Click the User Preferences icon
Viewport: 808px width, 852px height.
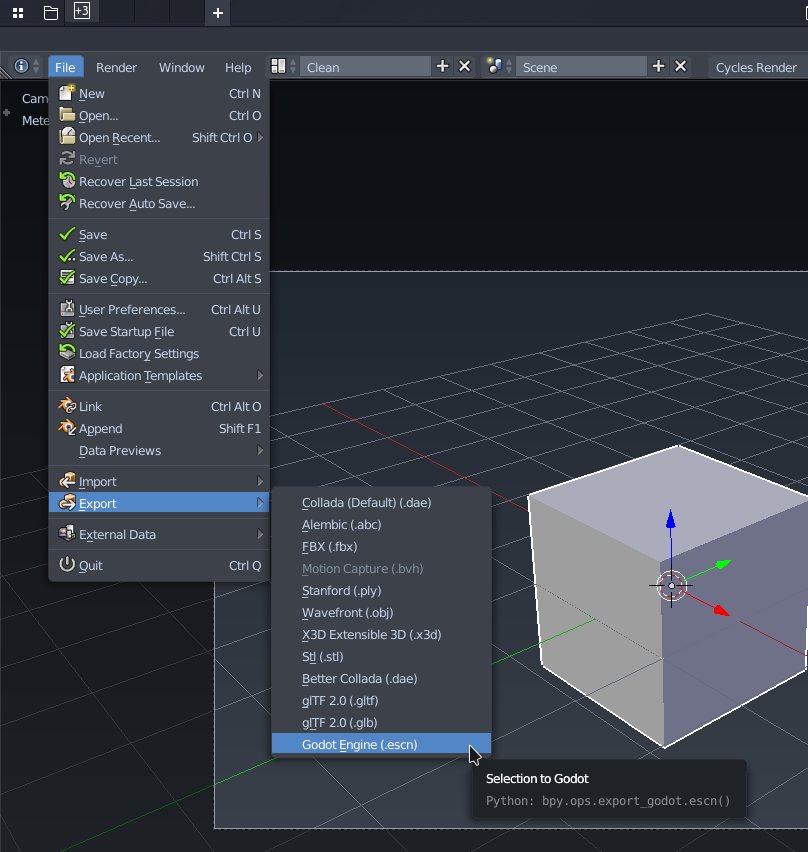coord(67,309)
